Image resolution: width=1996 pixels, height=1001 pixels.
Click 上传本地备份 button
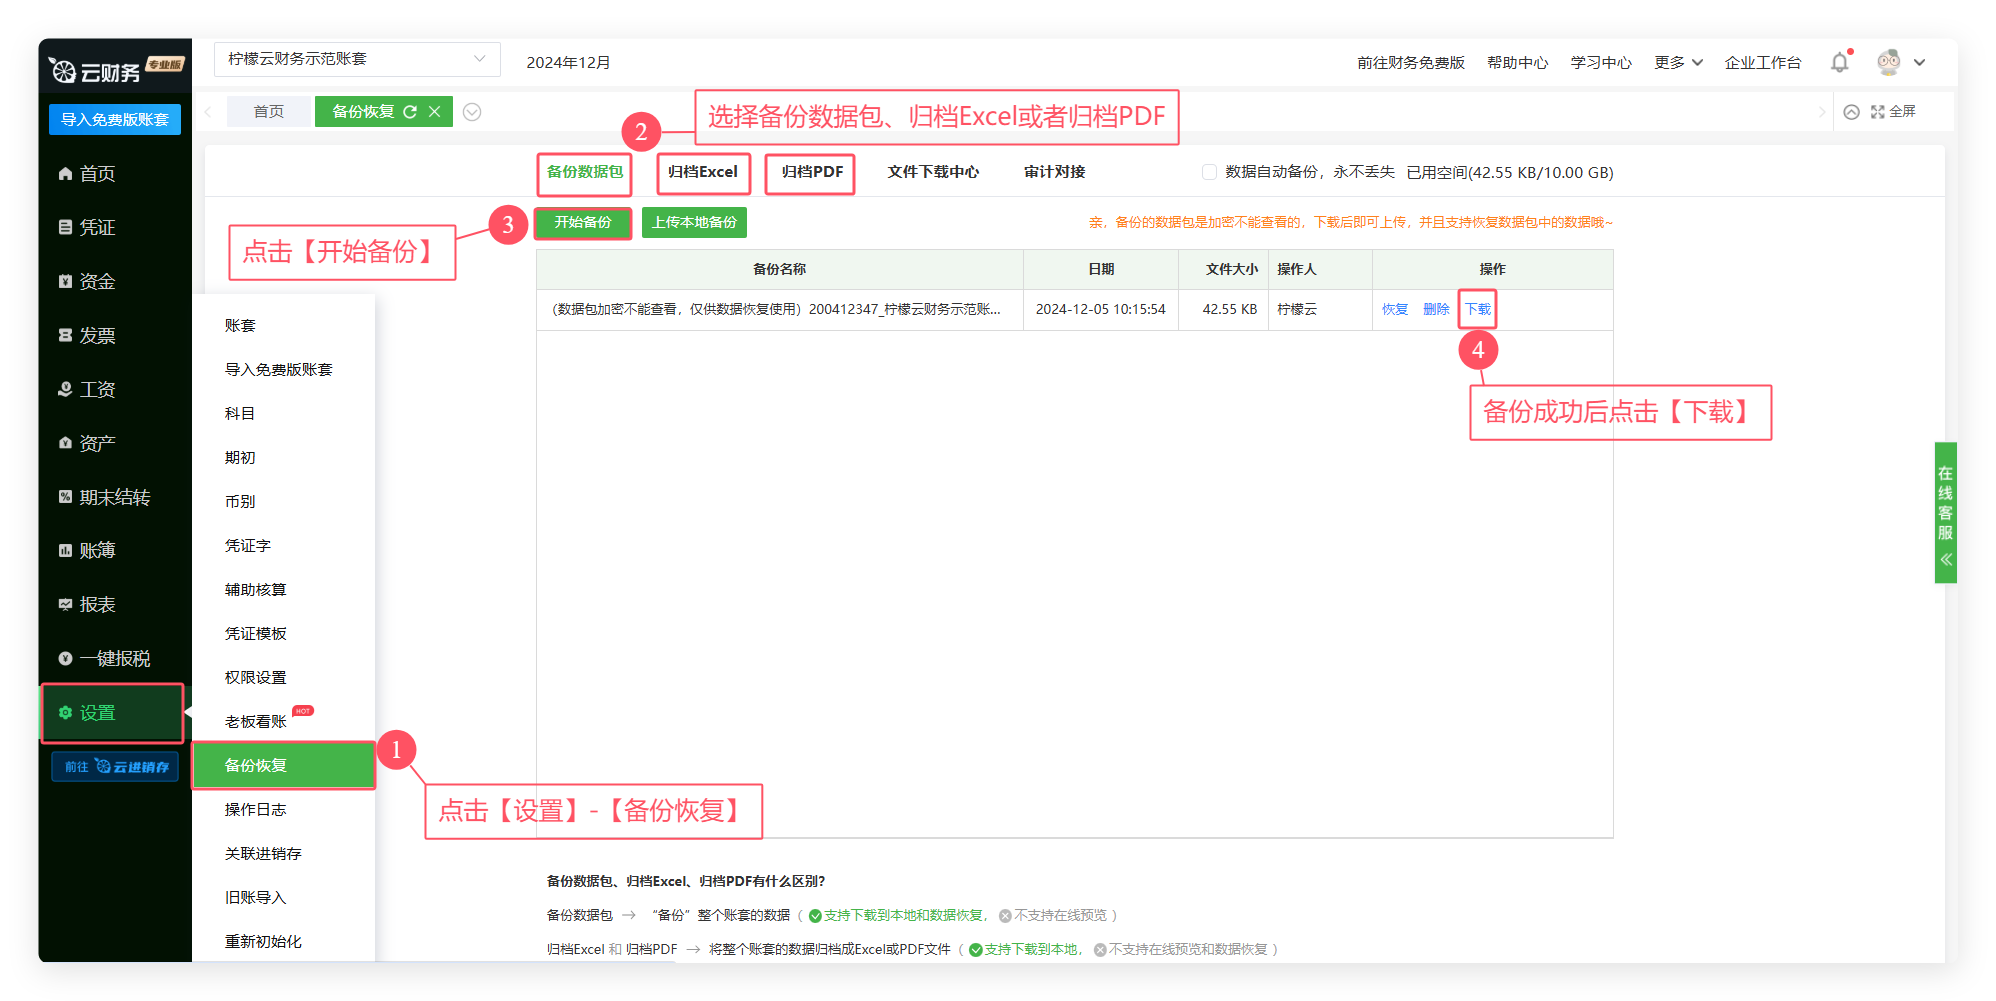coord(694,222)
